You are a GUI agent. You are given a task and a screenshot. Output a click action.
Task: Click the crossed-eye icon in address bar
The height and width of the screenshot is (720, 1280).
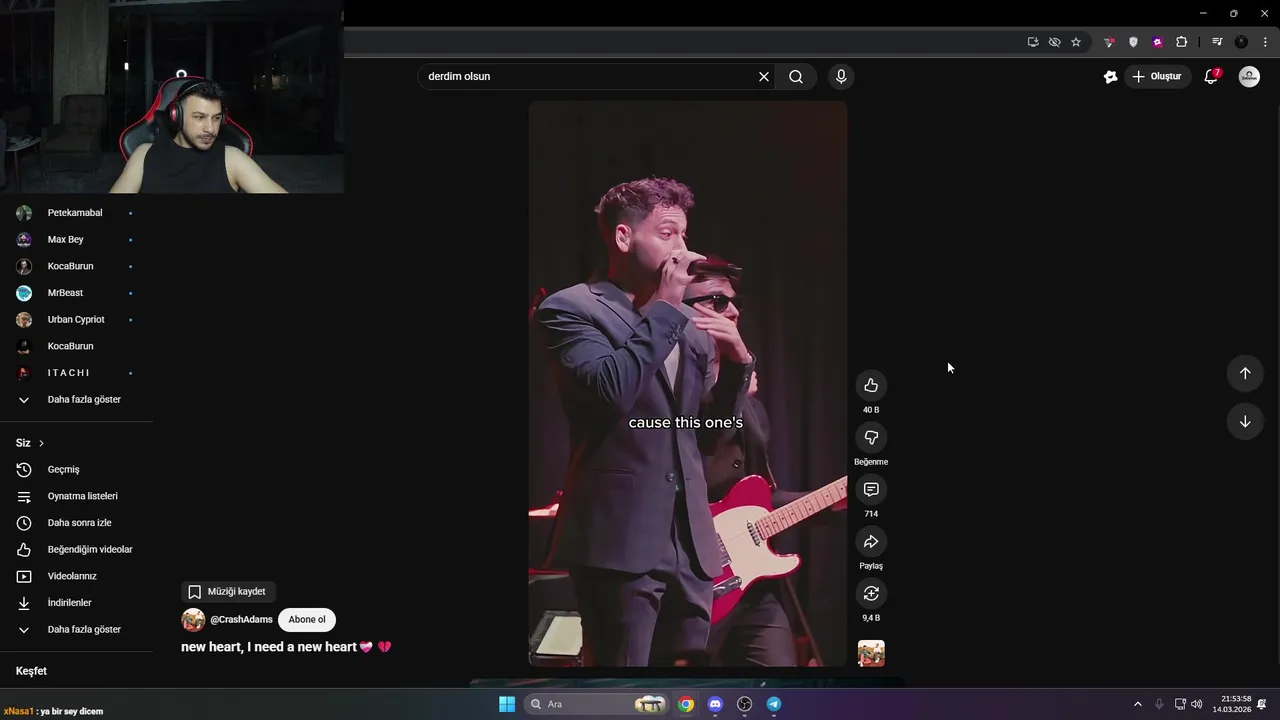pos(1054,42)
